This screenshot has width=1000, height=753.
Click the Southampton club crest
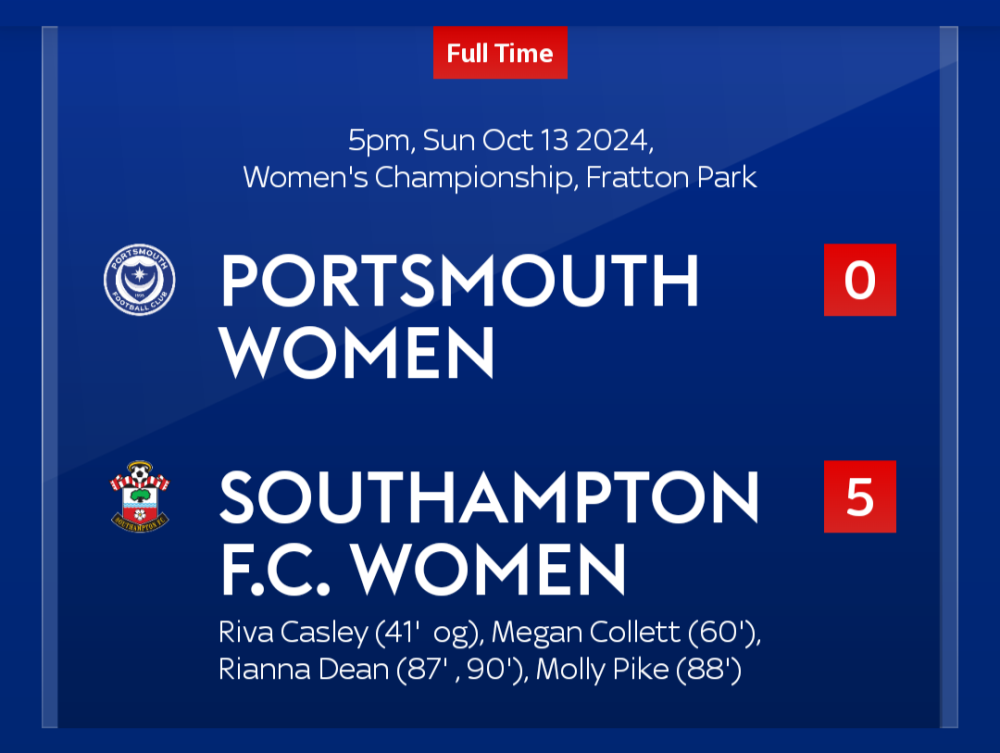(x=139, y=496)
